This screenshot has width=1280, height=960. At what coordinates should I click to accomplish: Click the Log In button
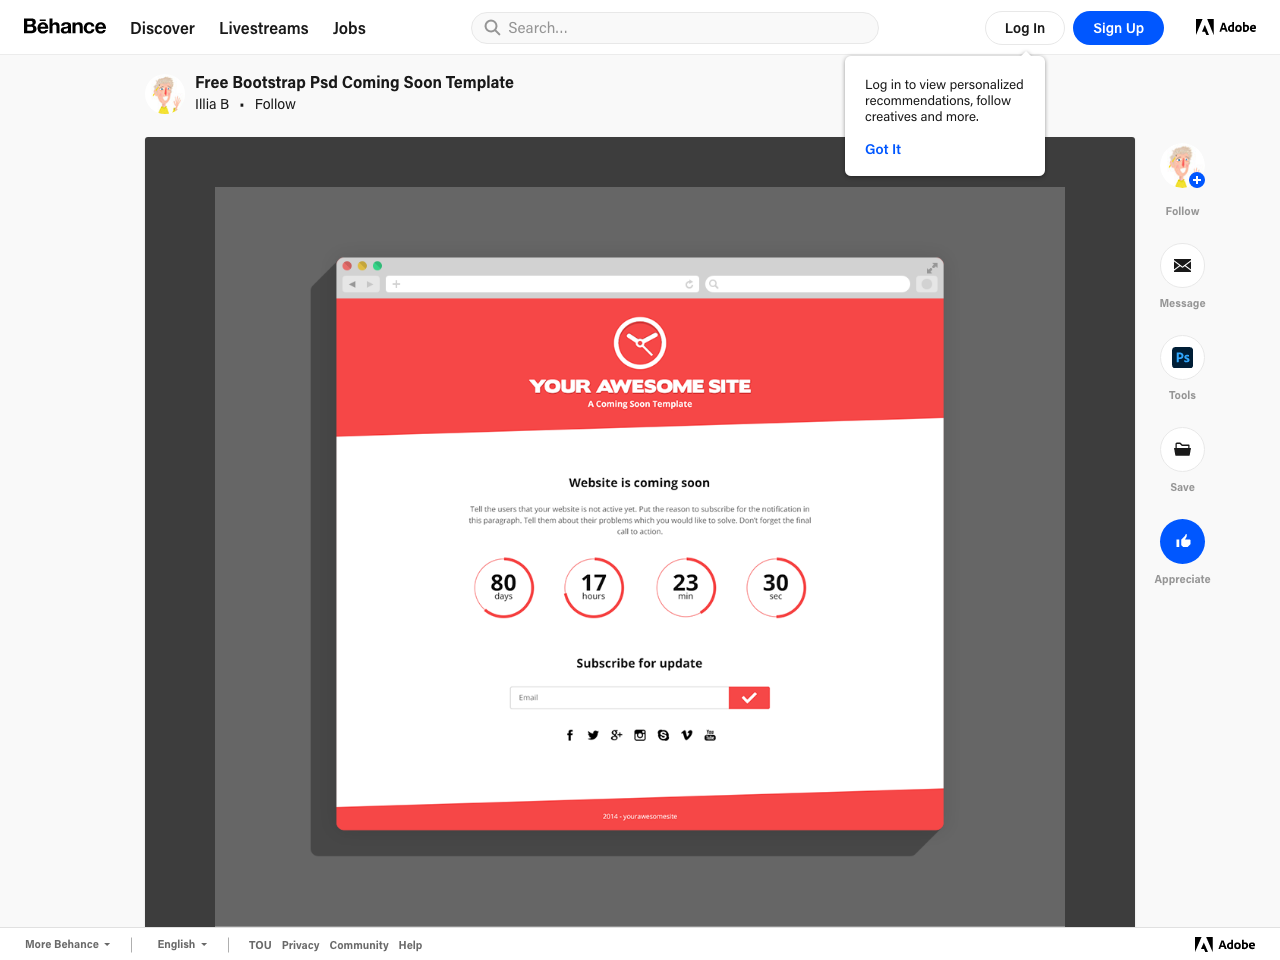pyautogui.click(x=1024, y=27)
